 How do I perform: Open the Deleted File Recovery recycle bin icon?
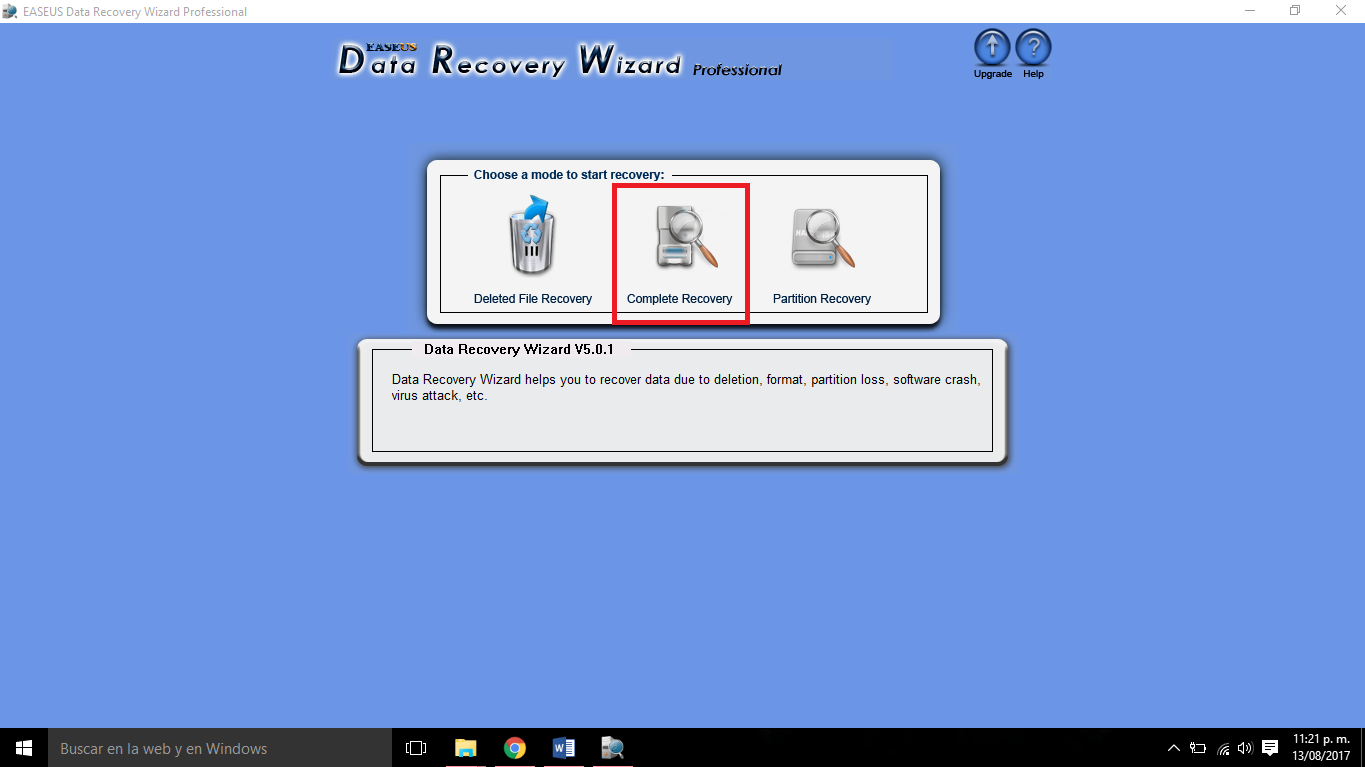click(x=533, y=236)
